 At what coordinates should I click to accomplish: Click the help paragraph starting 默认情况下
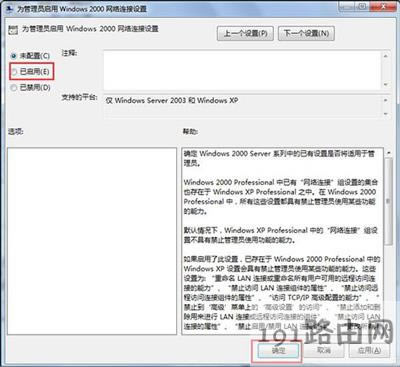(x=280, y=235)
